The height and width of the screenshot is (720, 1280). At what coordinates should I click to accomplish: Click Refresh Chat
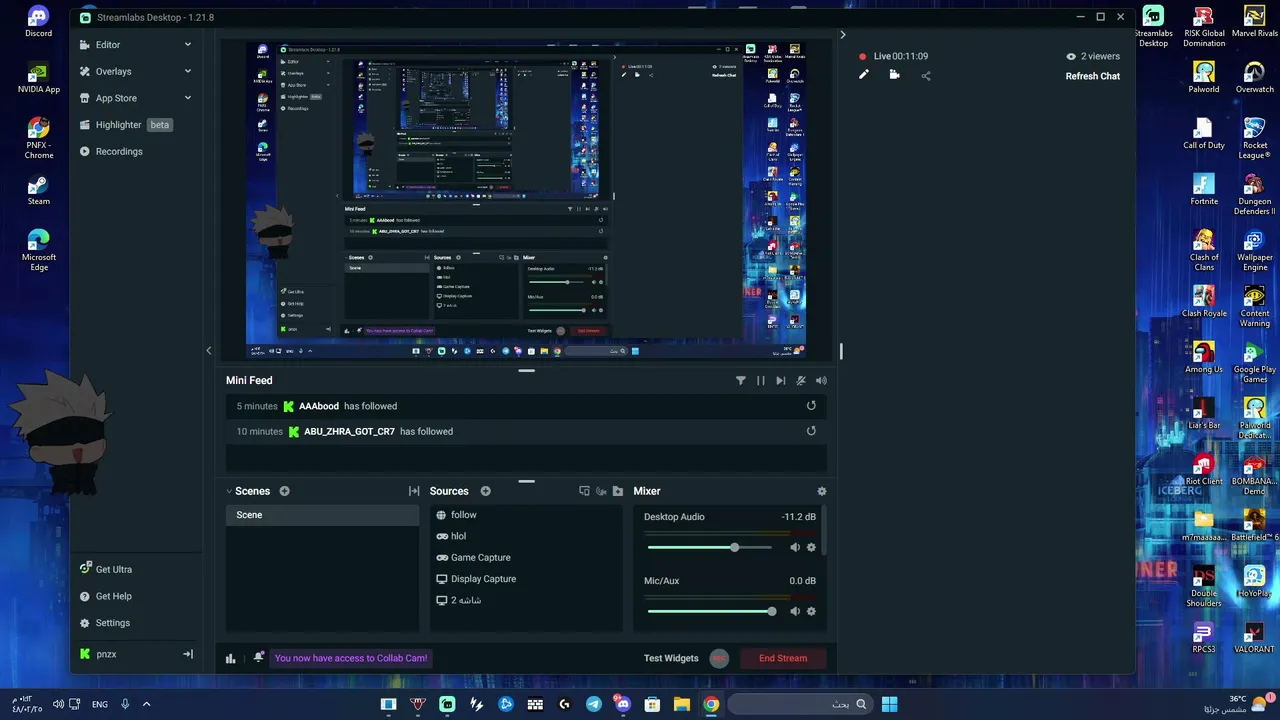(x=1092, y=76)
